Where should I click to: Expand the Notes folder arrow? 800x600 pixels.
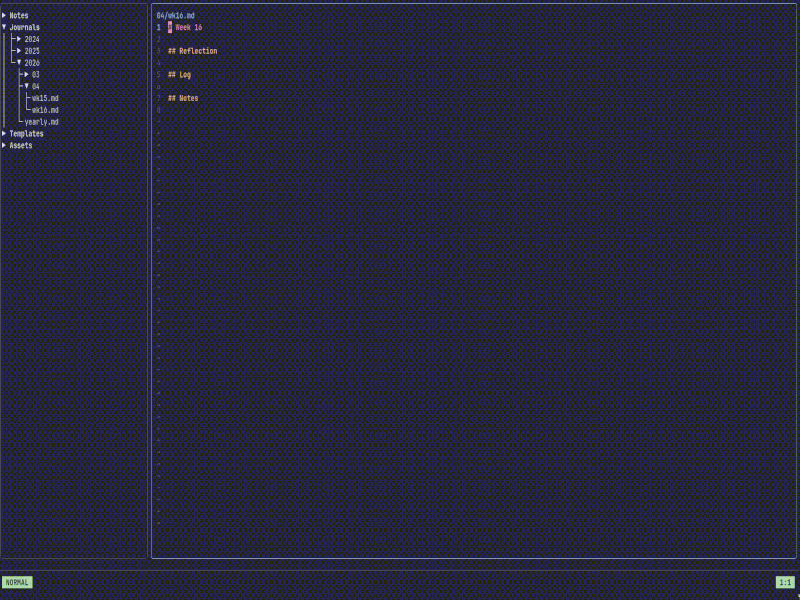4,16
